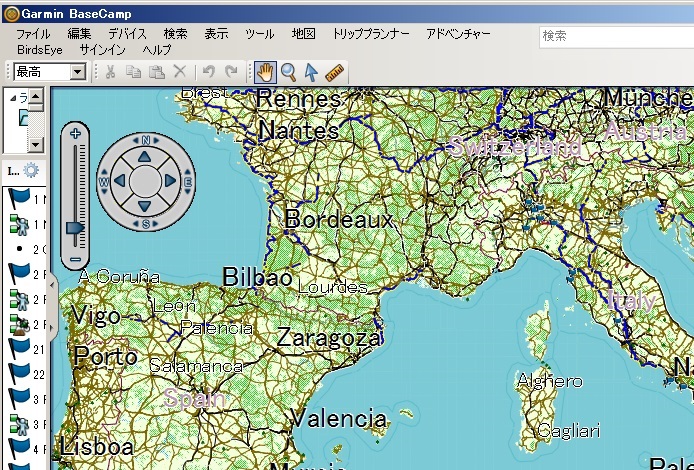Viewport: 694px width, 470px height.
Task: Select the black dot waypoint in row 2
Action: click(19, 249)
